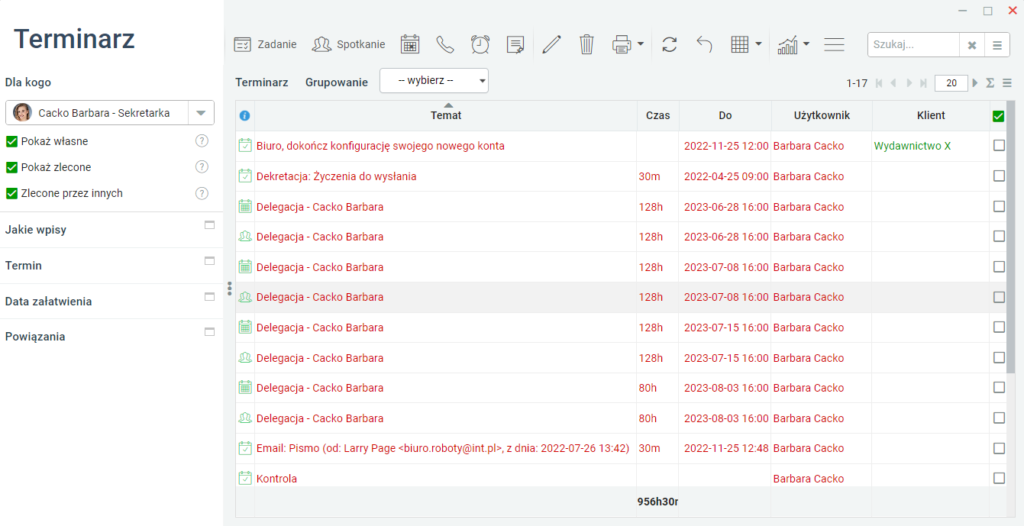1024x526 pixels.
Task: Apply page size arrow beside 20
Action: pyautogui.click(x=975, y=83)
